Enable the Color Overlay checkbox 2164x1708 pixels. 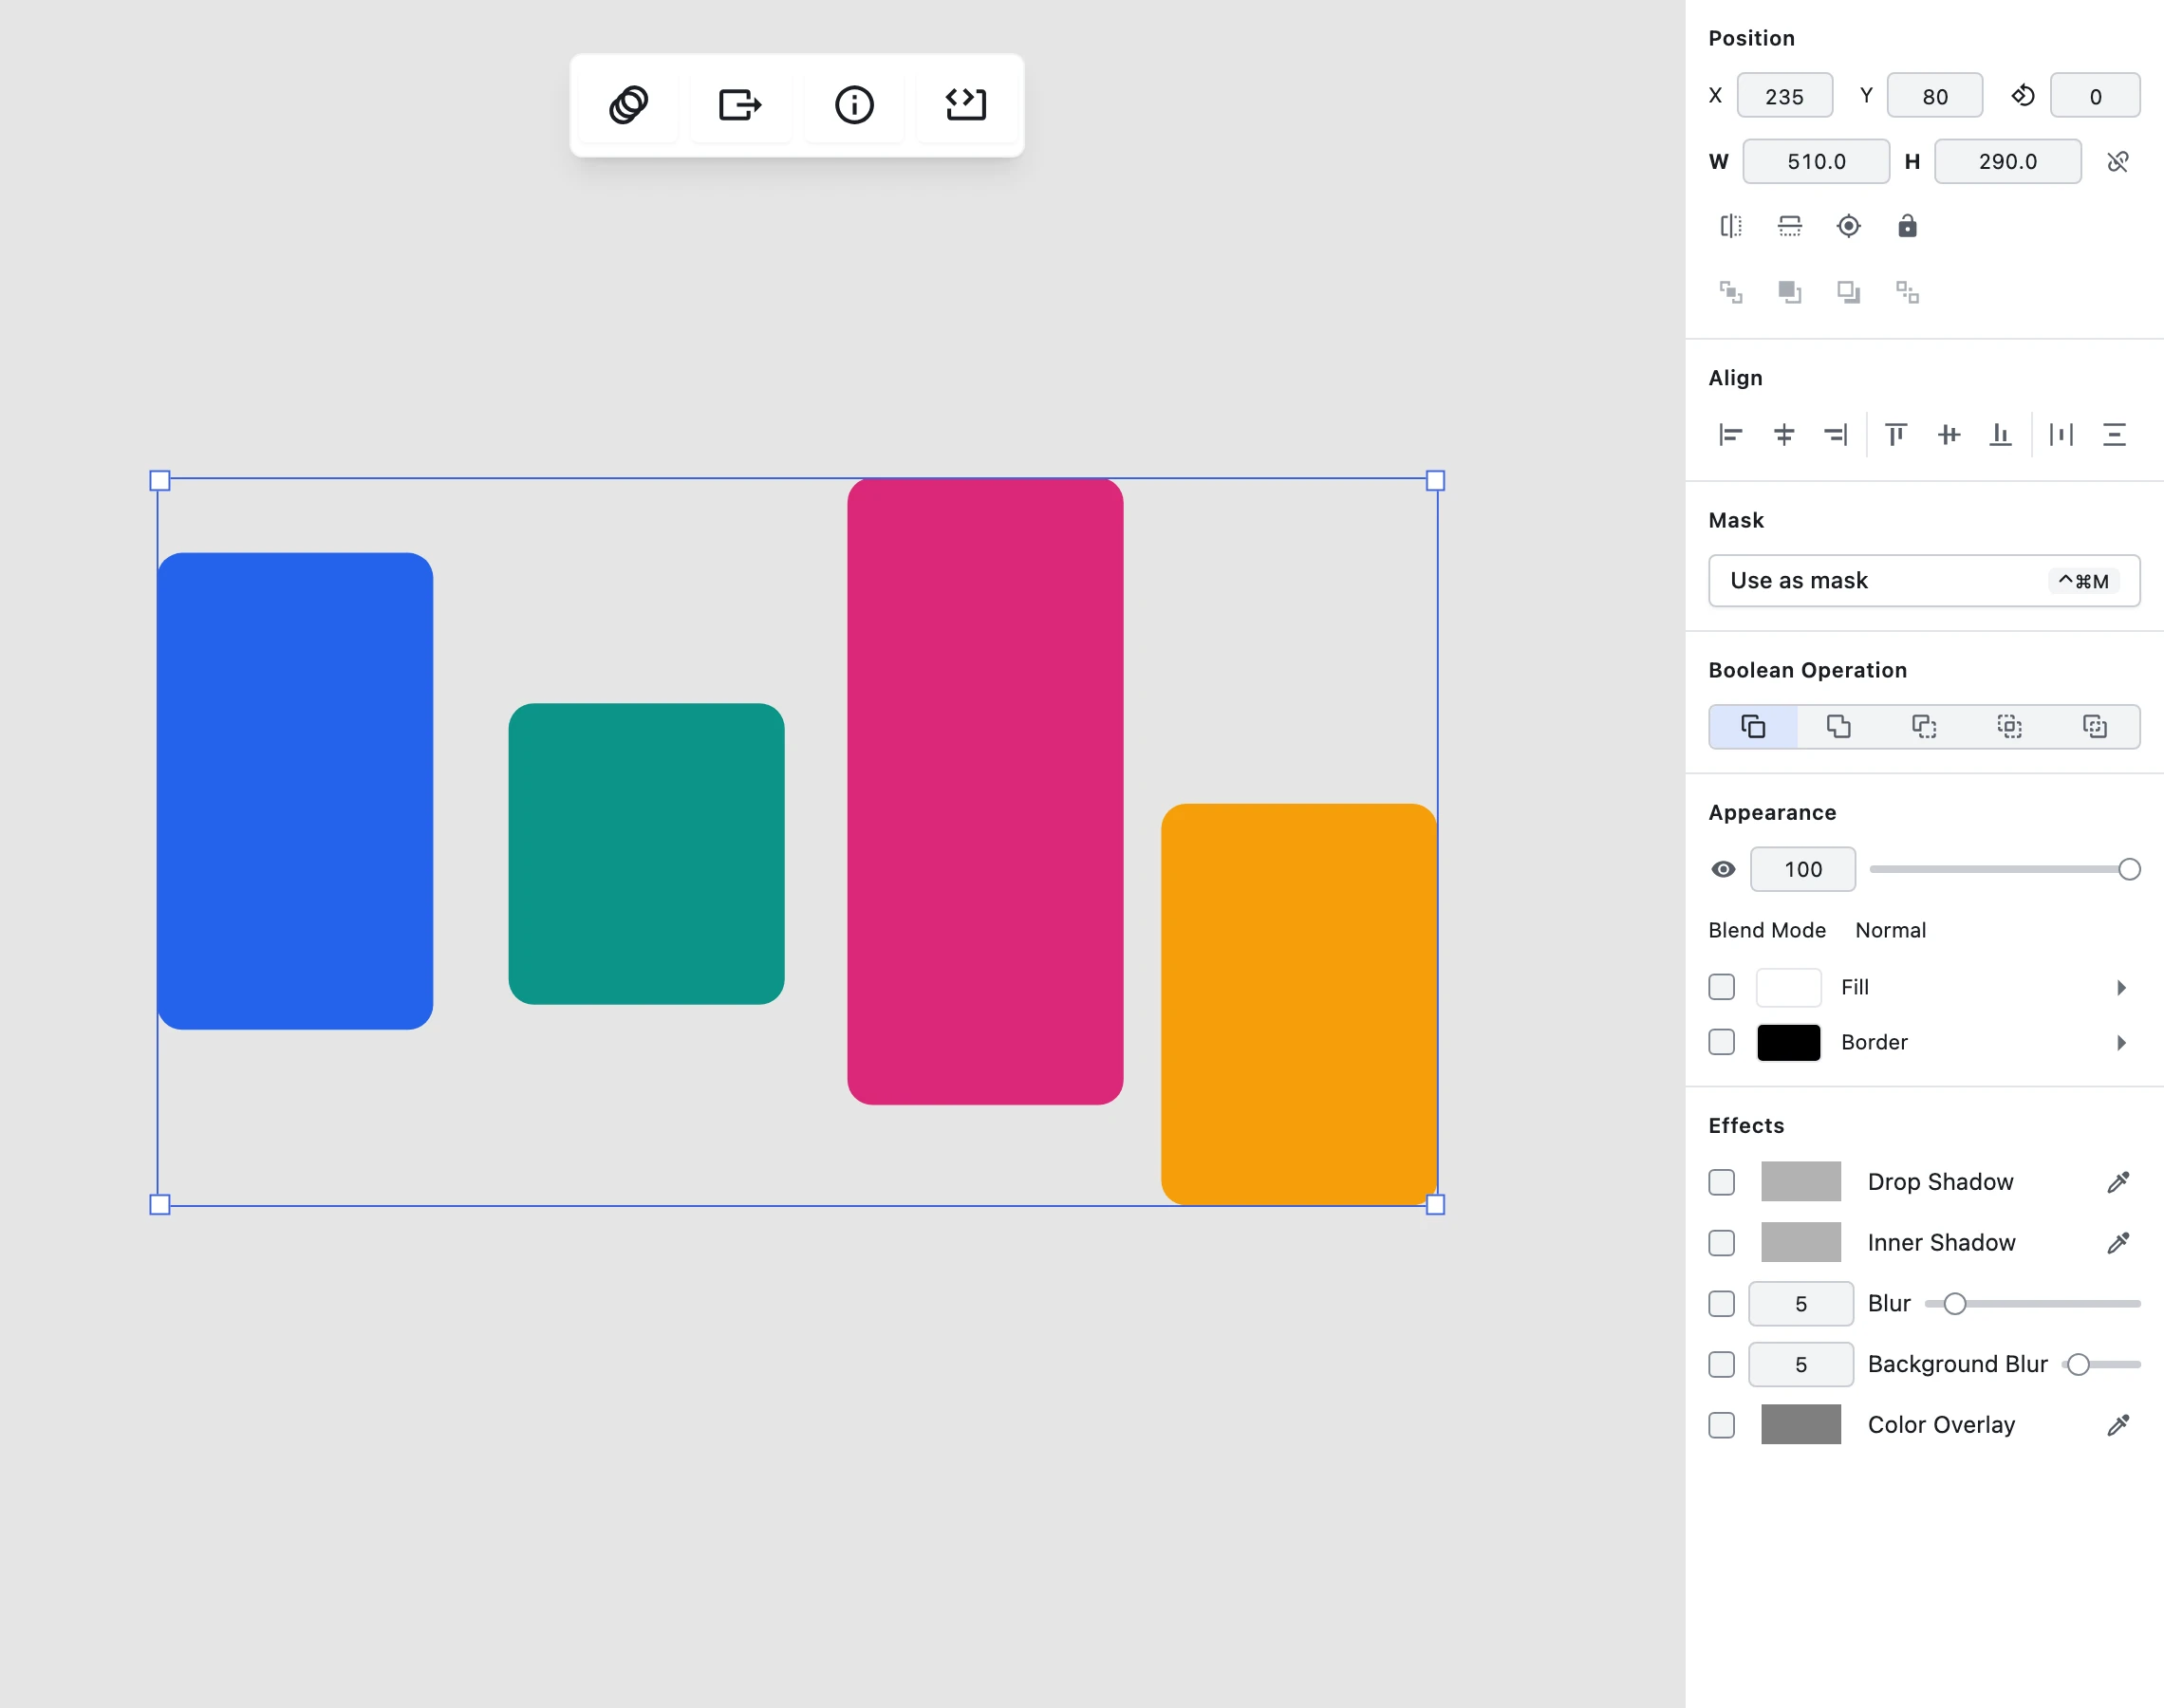1722,1427
